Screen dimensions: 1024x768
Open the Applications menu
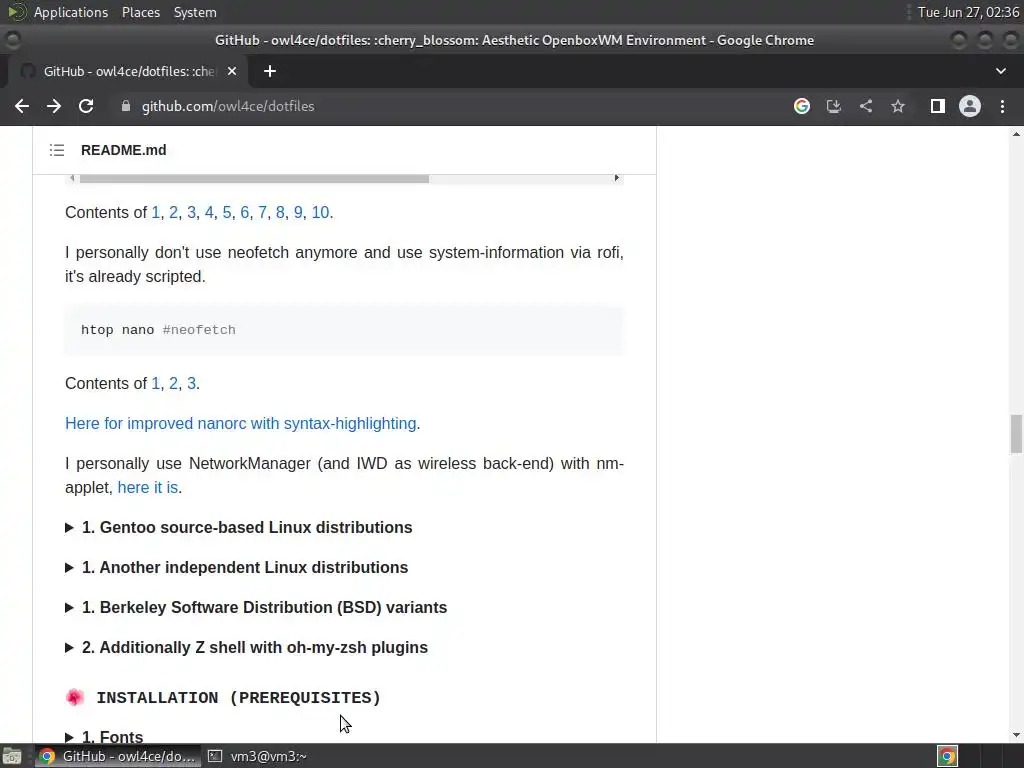pyautogui.click(x=71, y=12)
